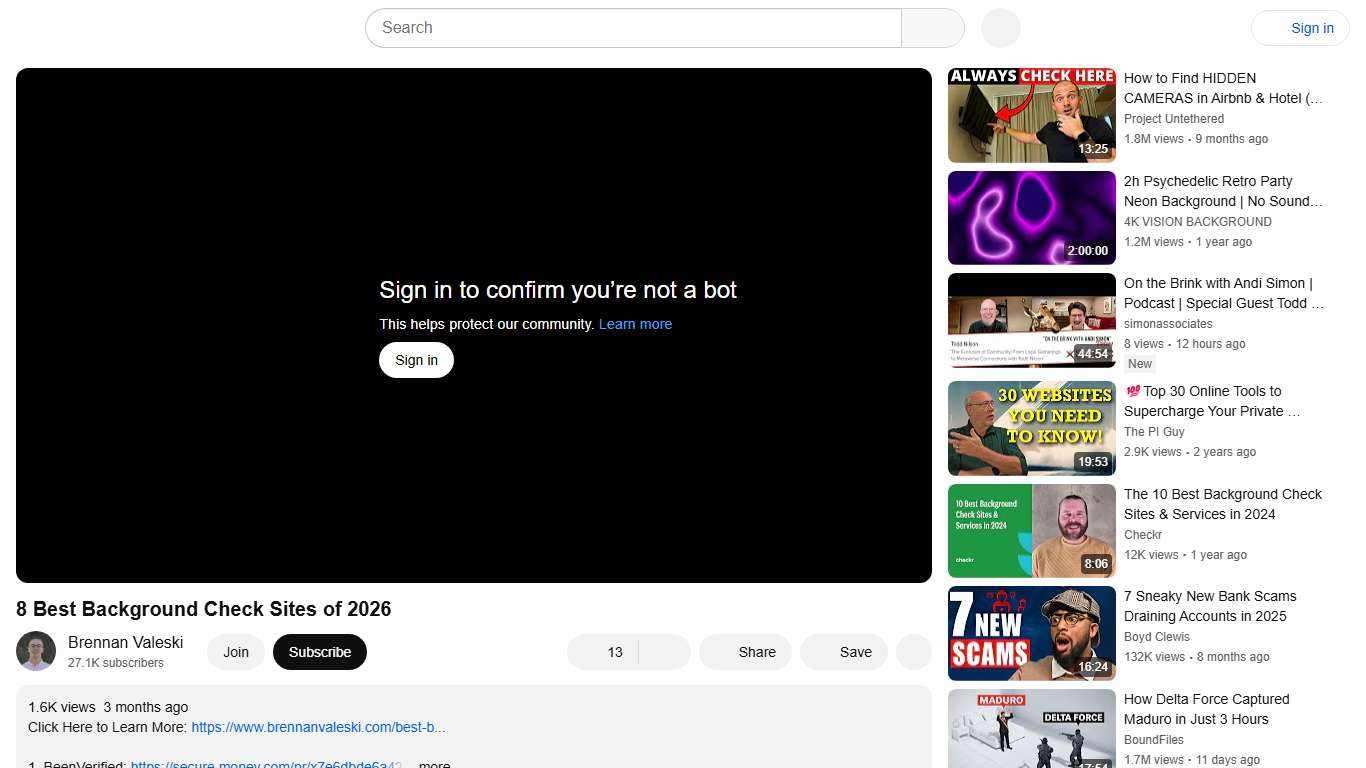Join the Brennan Valeski channel

236,651
